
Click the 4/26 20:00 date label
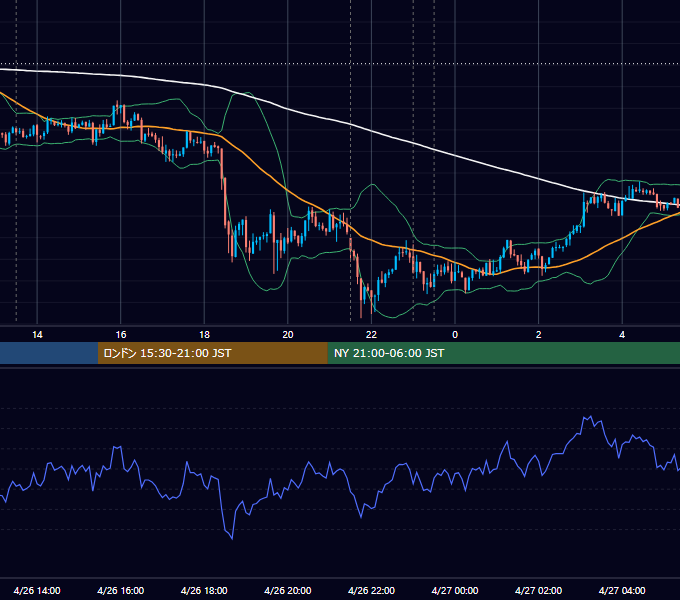coord(288,590)
